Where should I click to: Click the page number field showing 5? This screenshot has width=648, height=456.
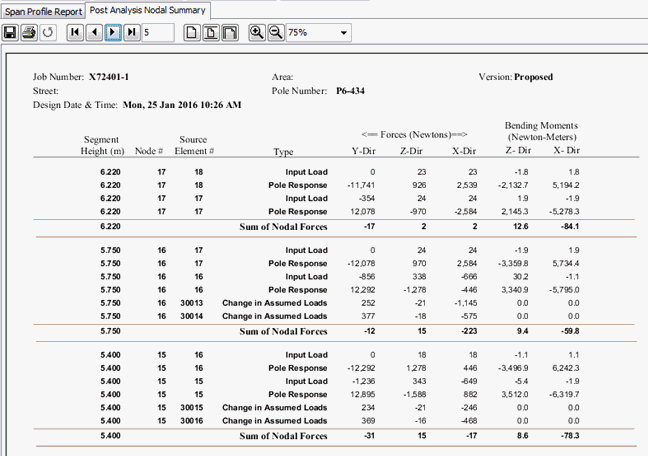coord(158,32)
